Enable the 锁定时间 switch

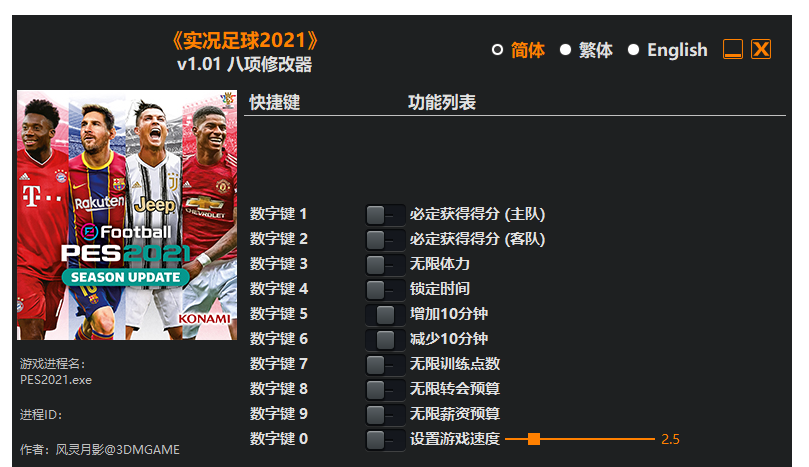(x=385, y=289)
